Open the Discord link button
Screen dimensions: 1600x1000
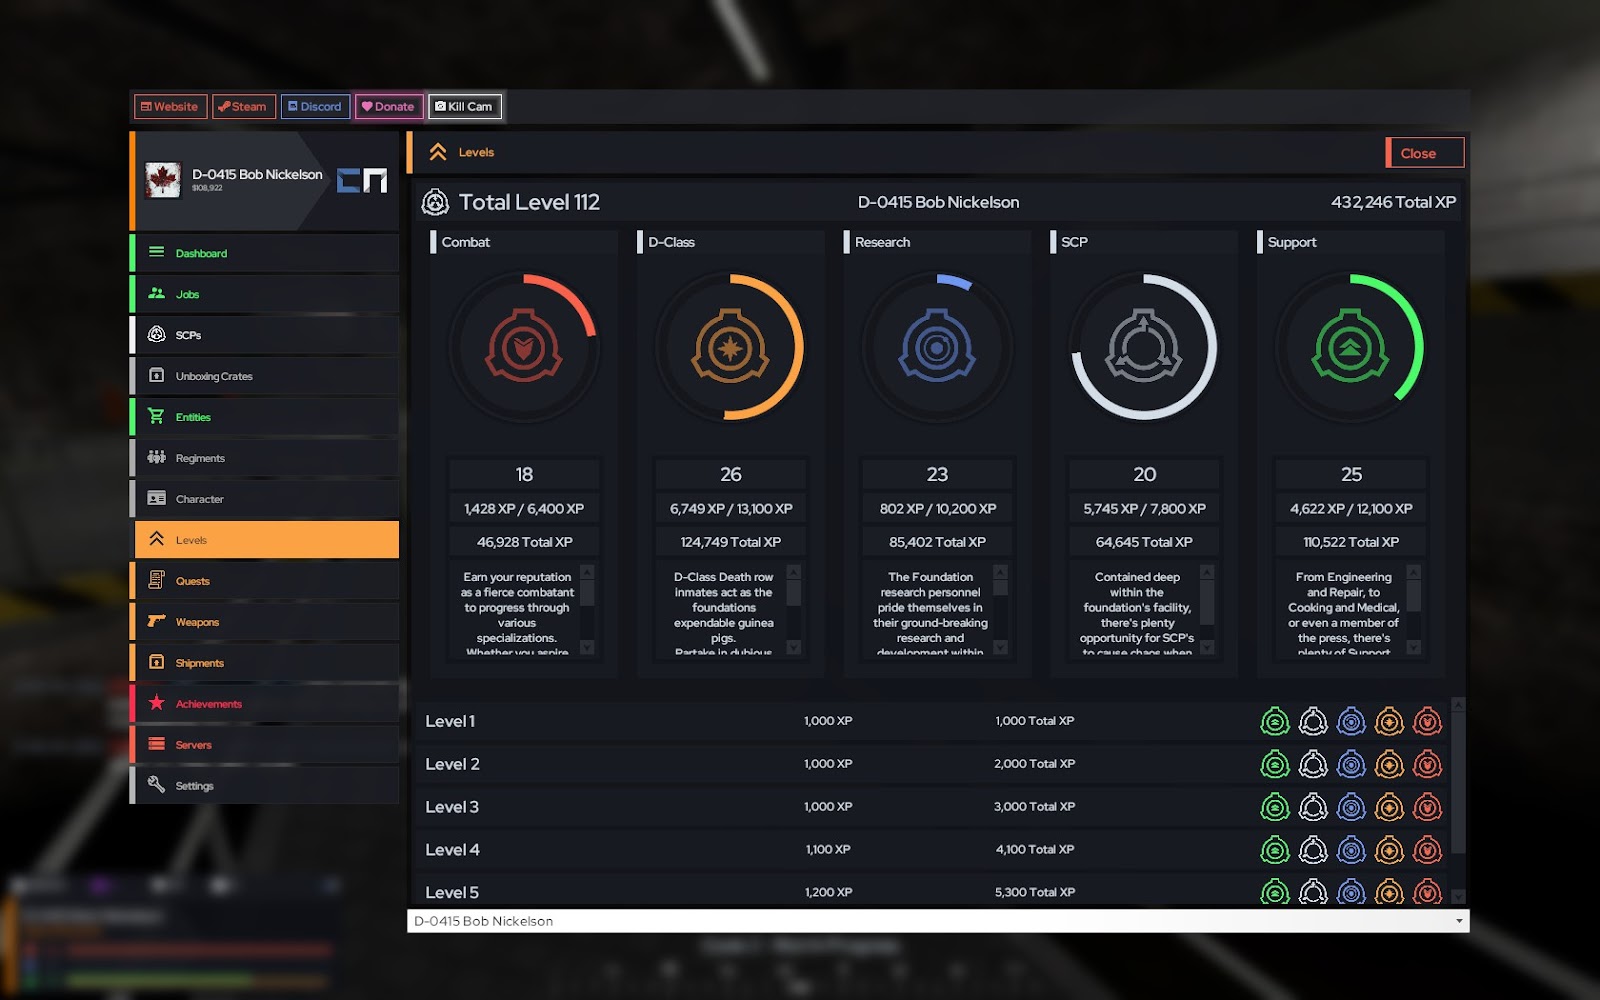point(315,106)
